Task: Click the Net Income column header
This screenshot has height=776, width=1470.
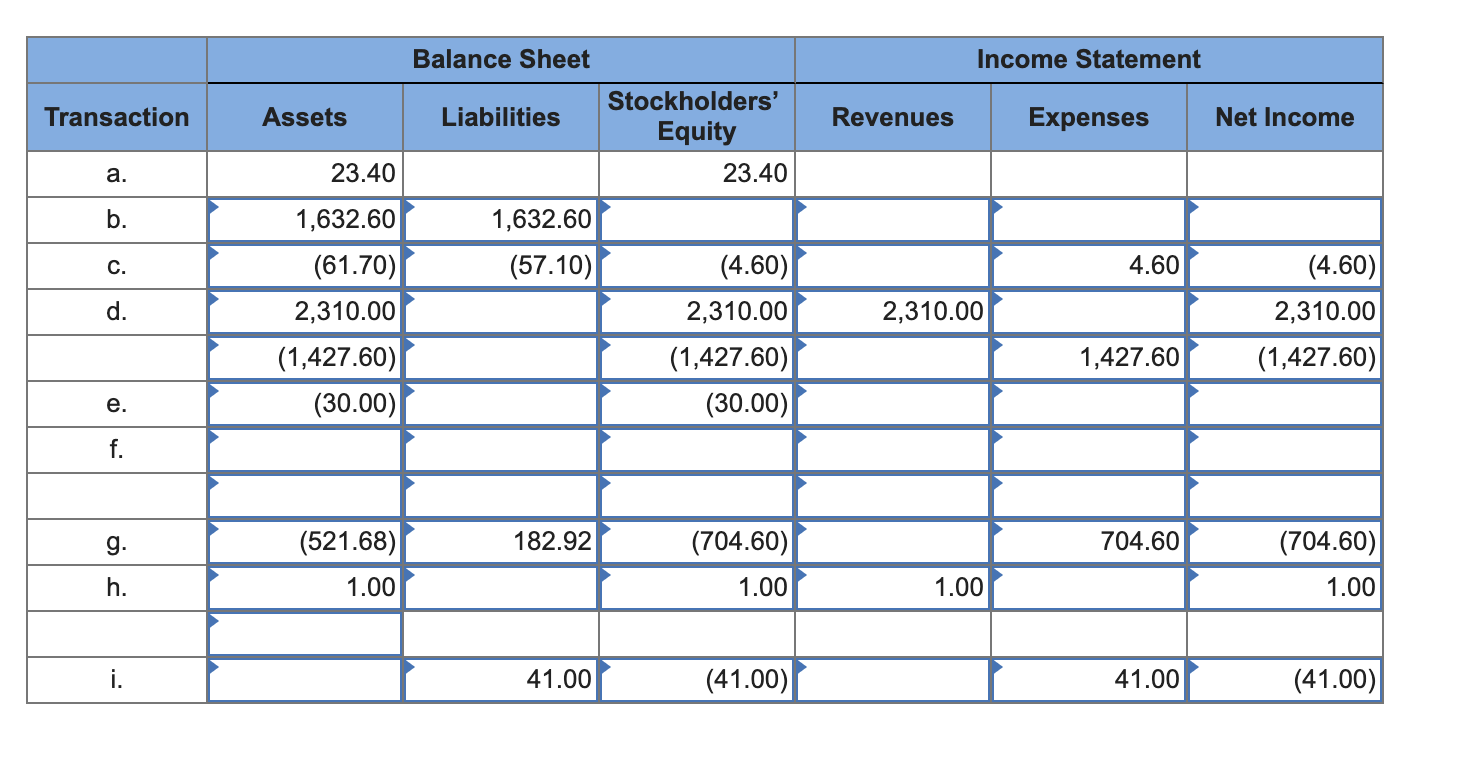Action: click(1284, 117)
